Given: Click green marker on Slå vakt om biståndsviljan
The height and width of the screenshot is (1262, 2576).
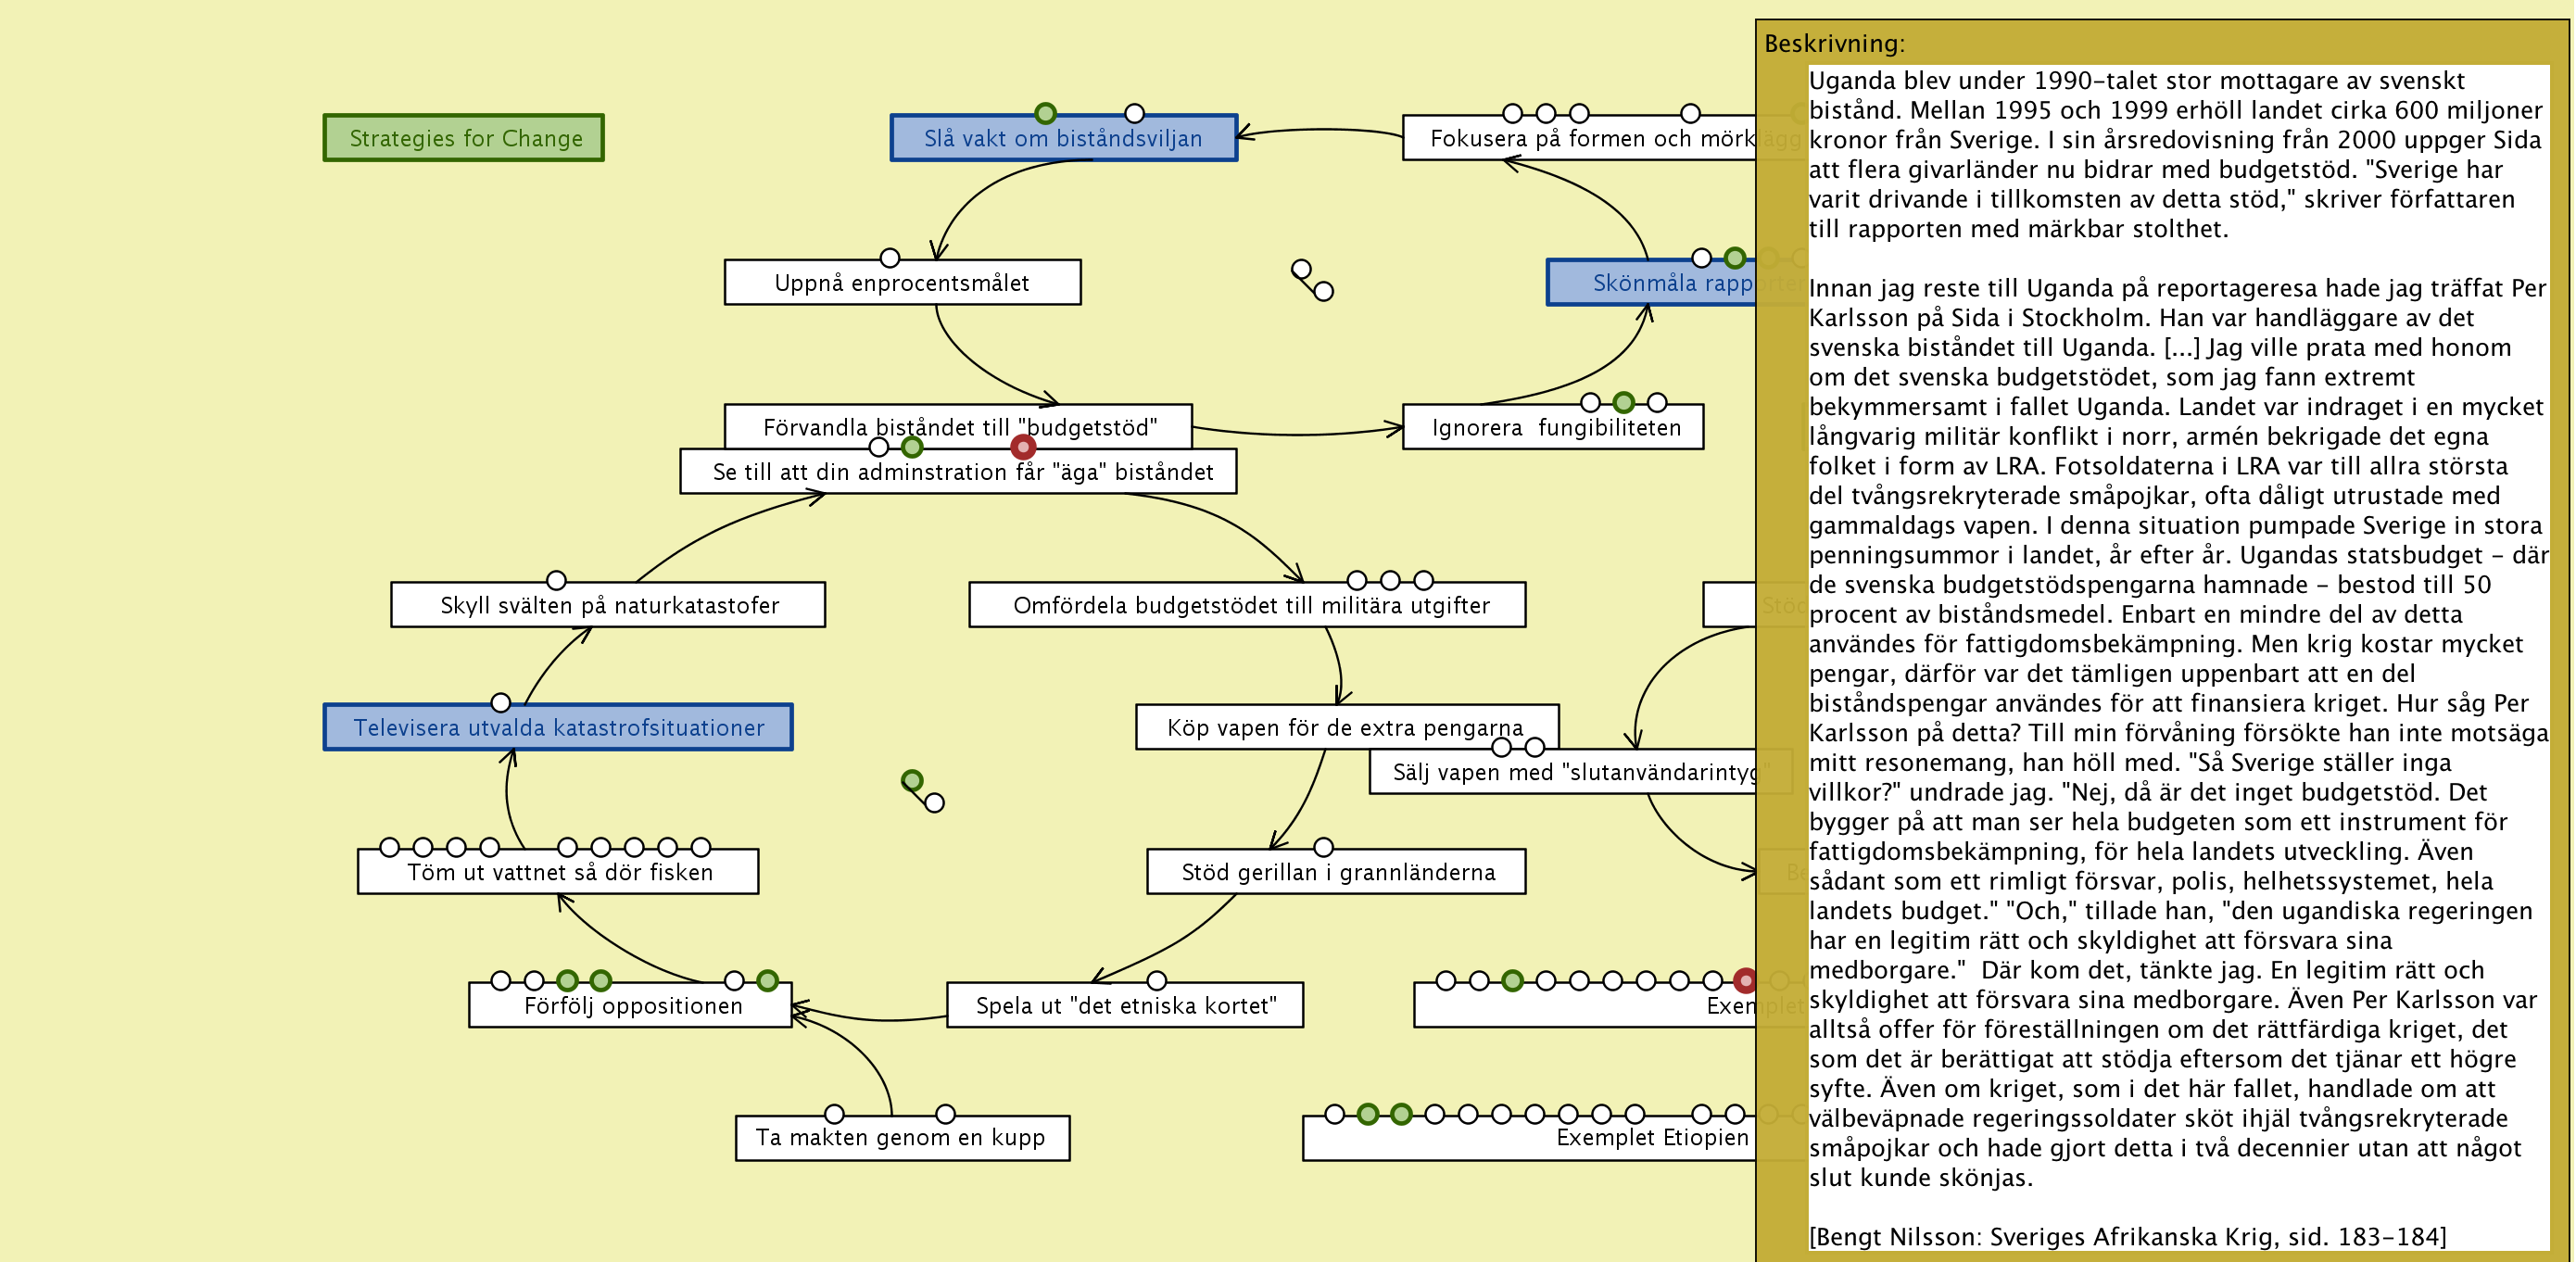Looking at the screenshot, I should [x=1045, y=113].
